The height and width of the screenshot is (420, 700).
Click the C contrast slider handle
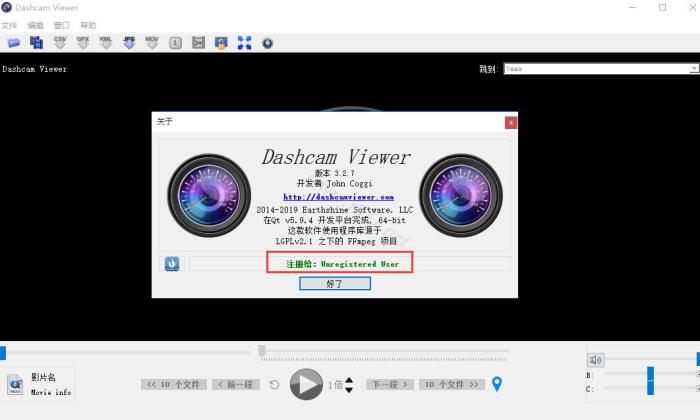click(650, 388)
